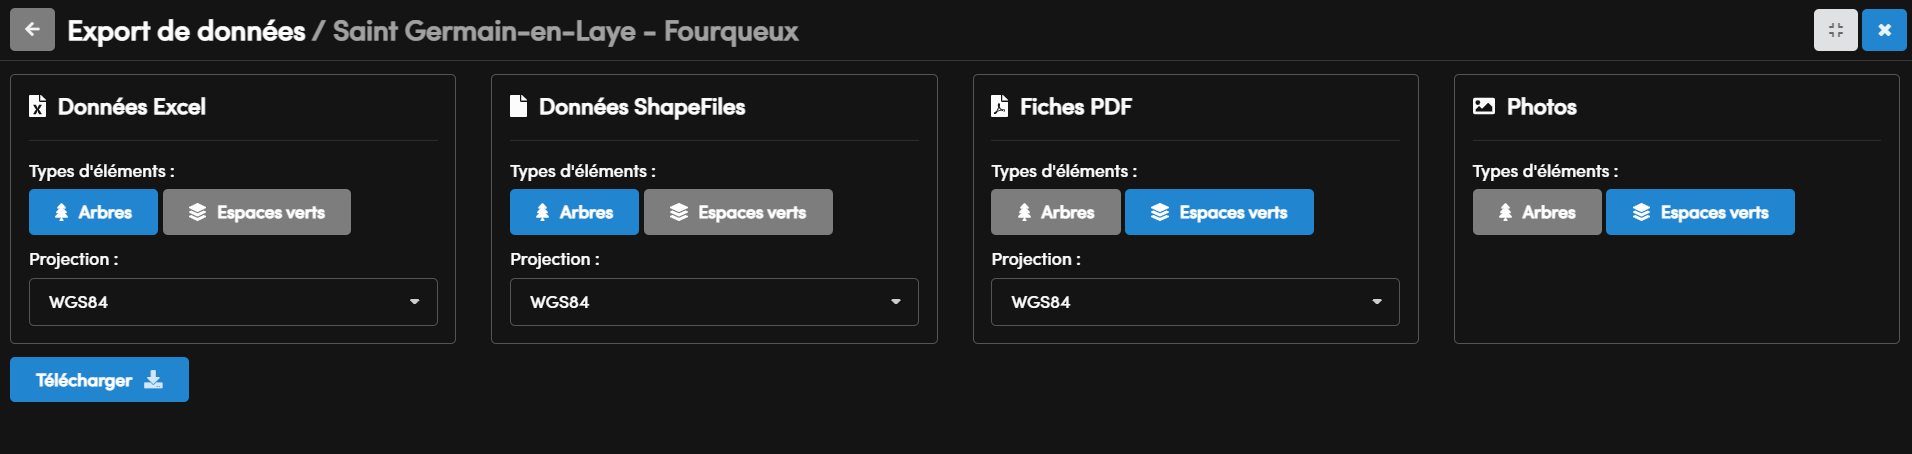Click the Photos image icon
This screenshot has height=454, width=1912.
1484,106
